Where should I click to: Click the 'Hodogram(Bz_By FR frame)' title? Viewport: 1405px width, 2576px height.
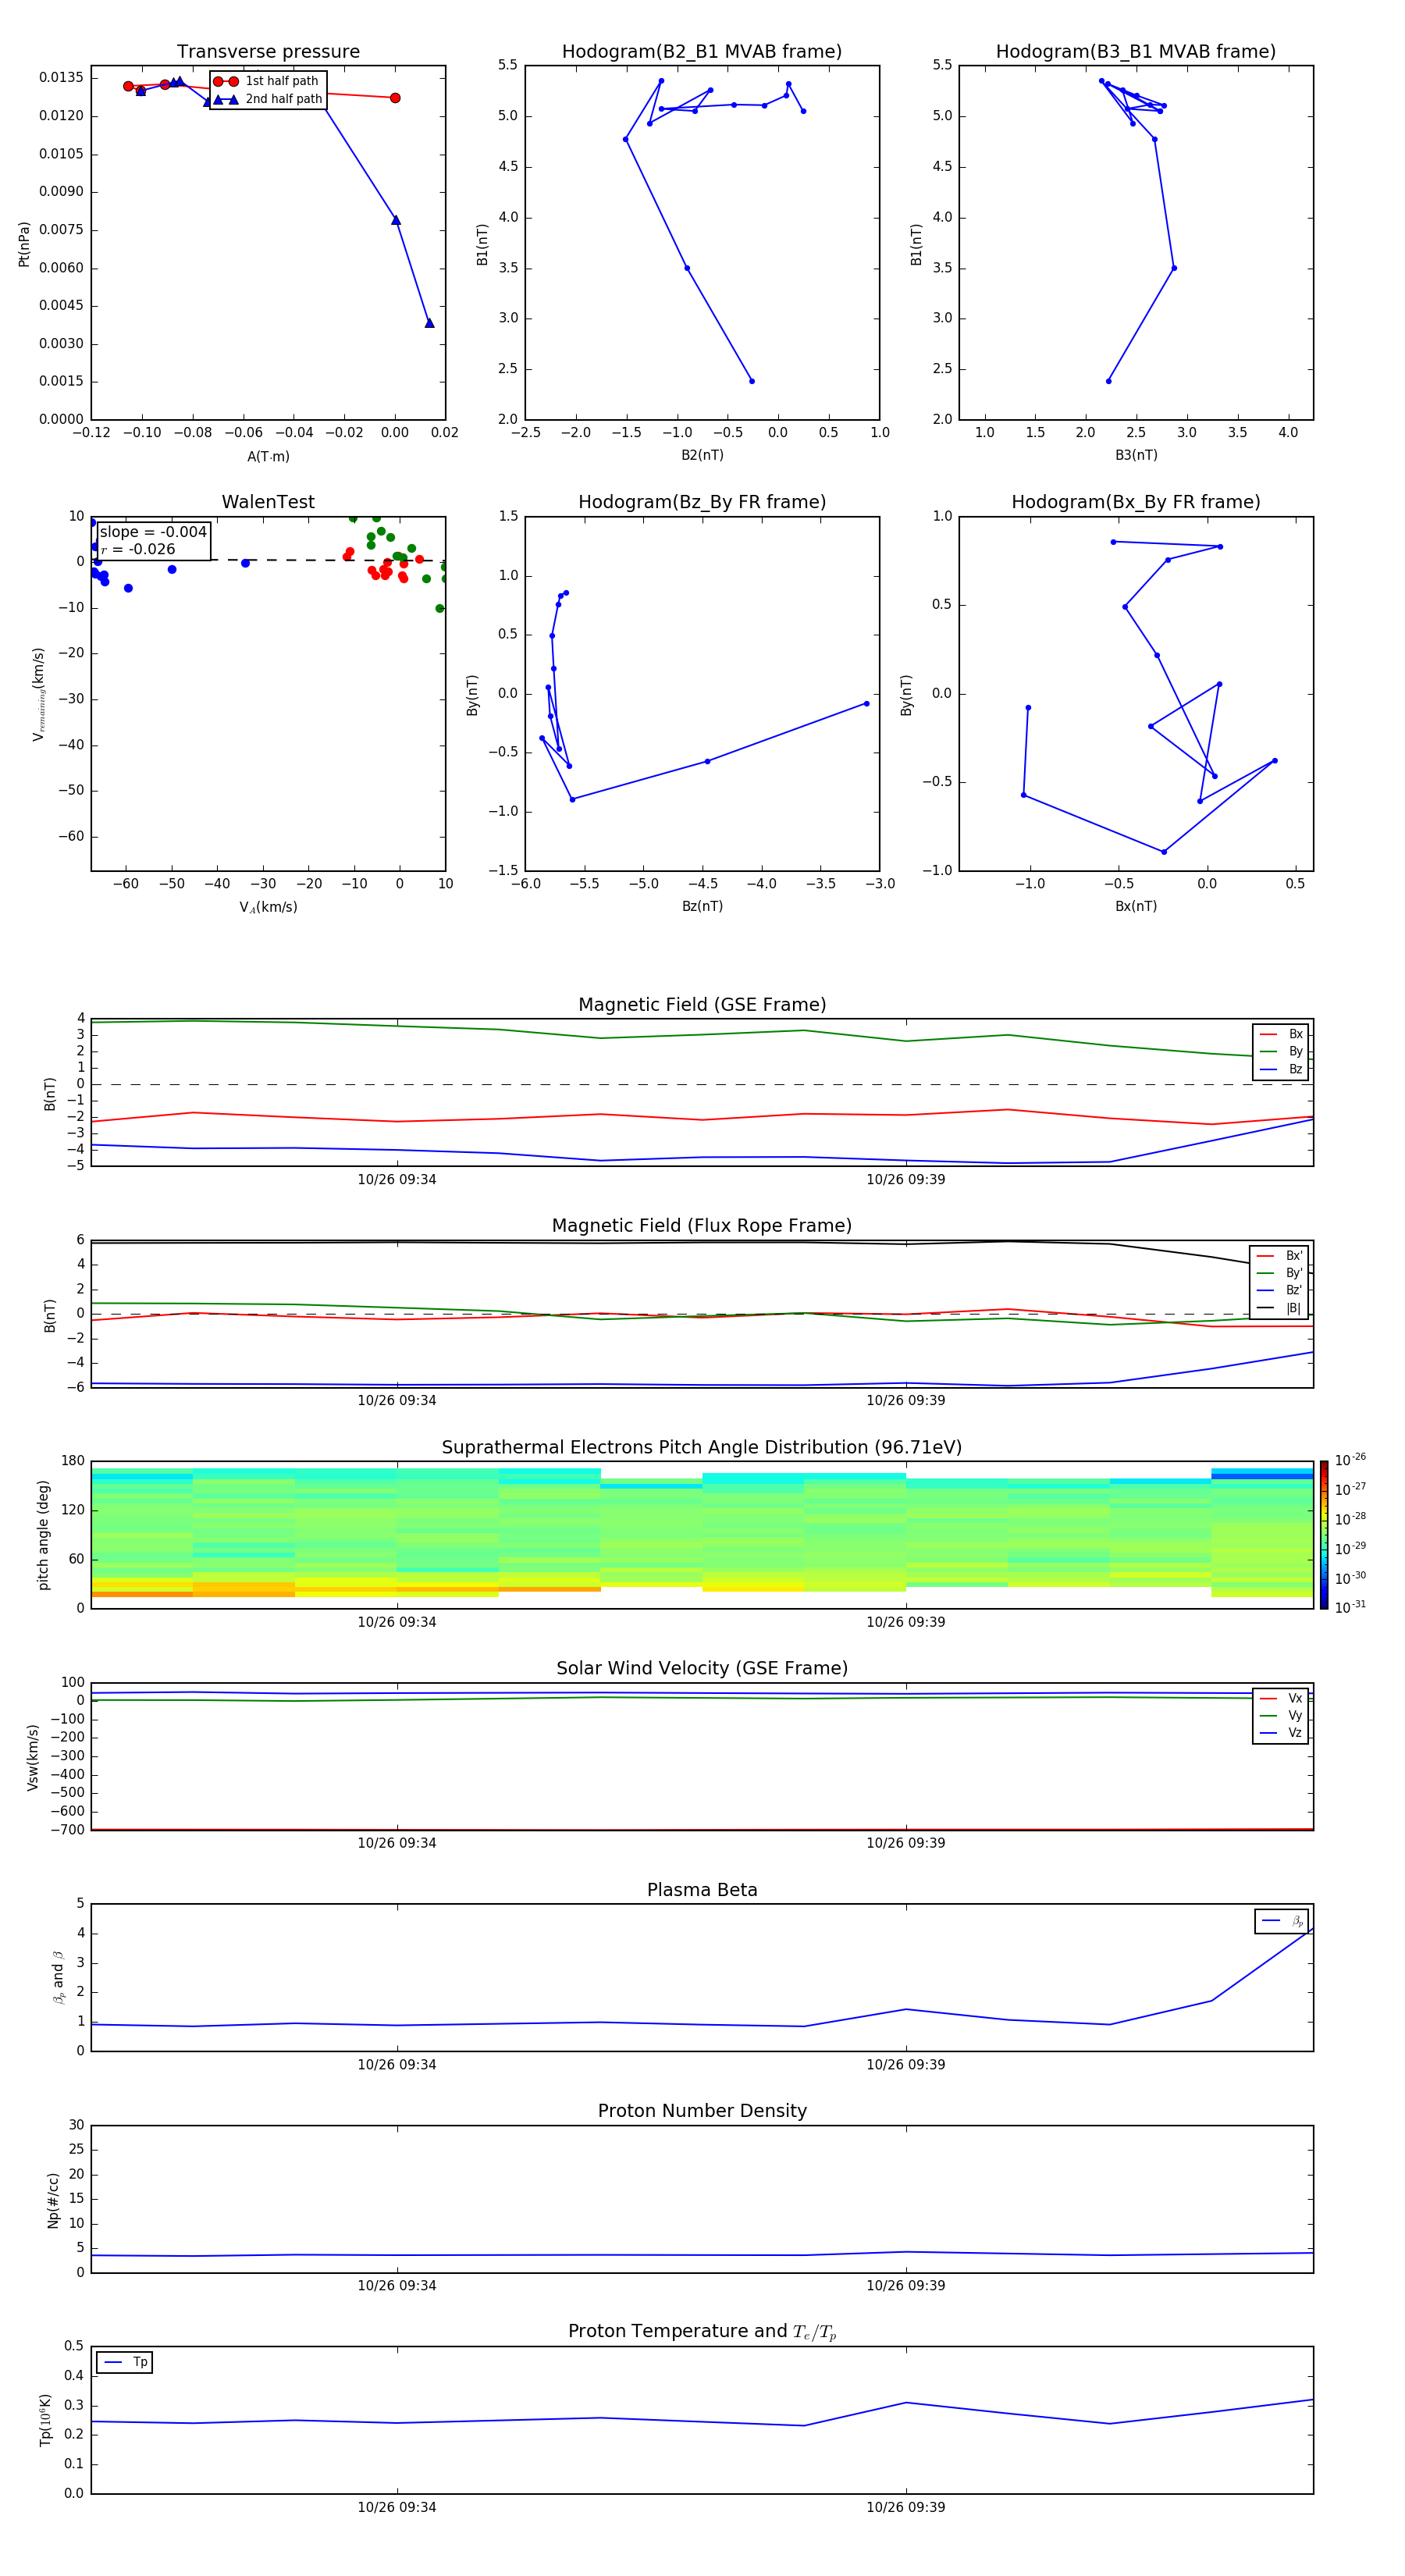click(x=702, y=502)
